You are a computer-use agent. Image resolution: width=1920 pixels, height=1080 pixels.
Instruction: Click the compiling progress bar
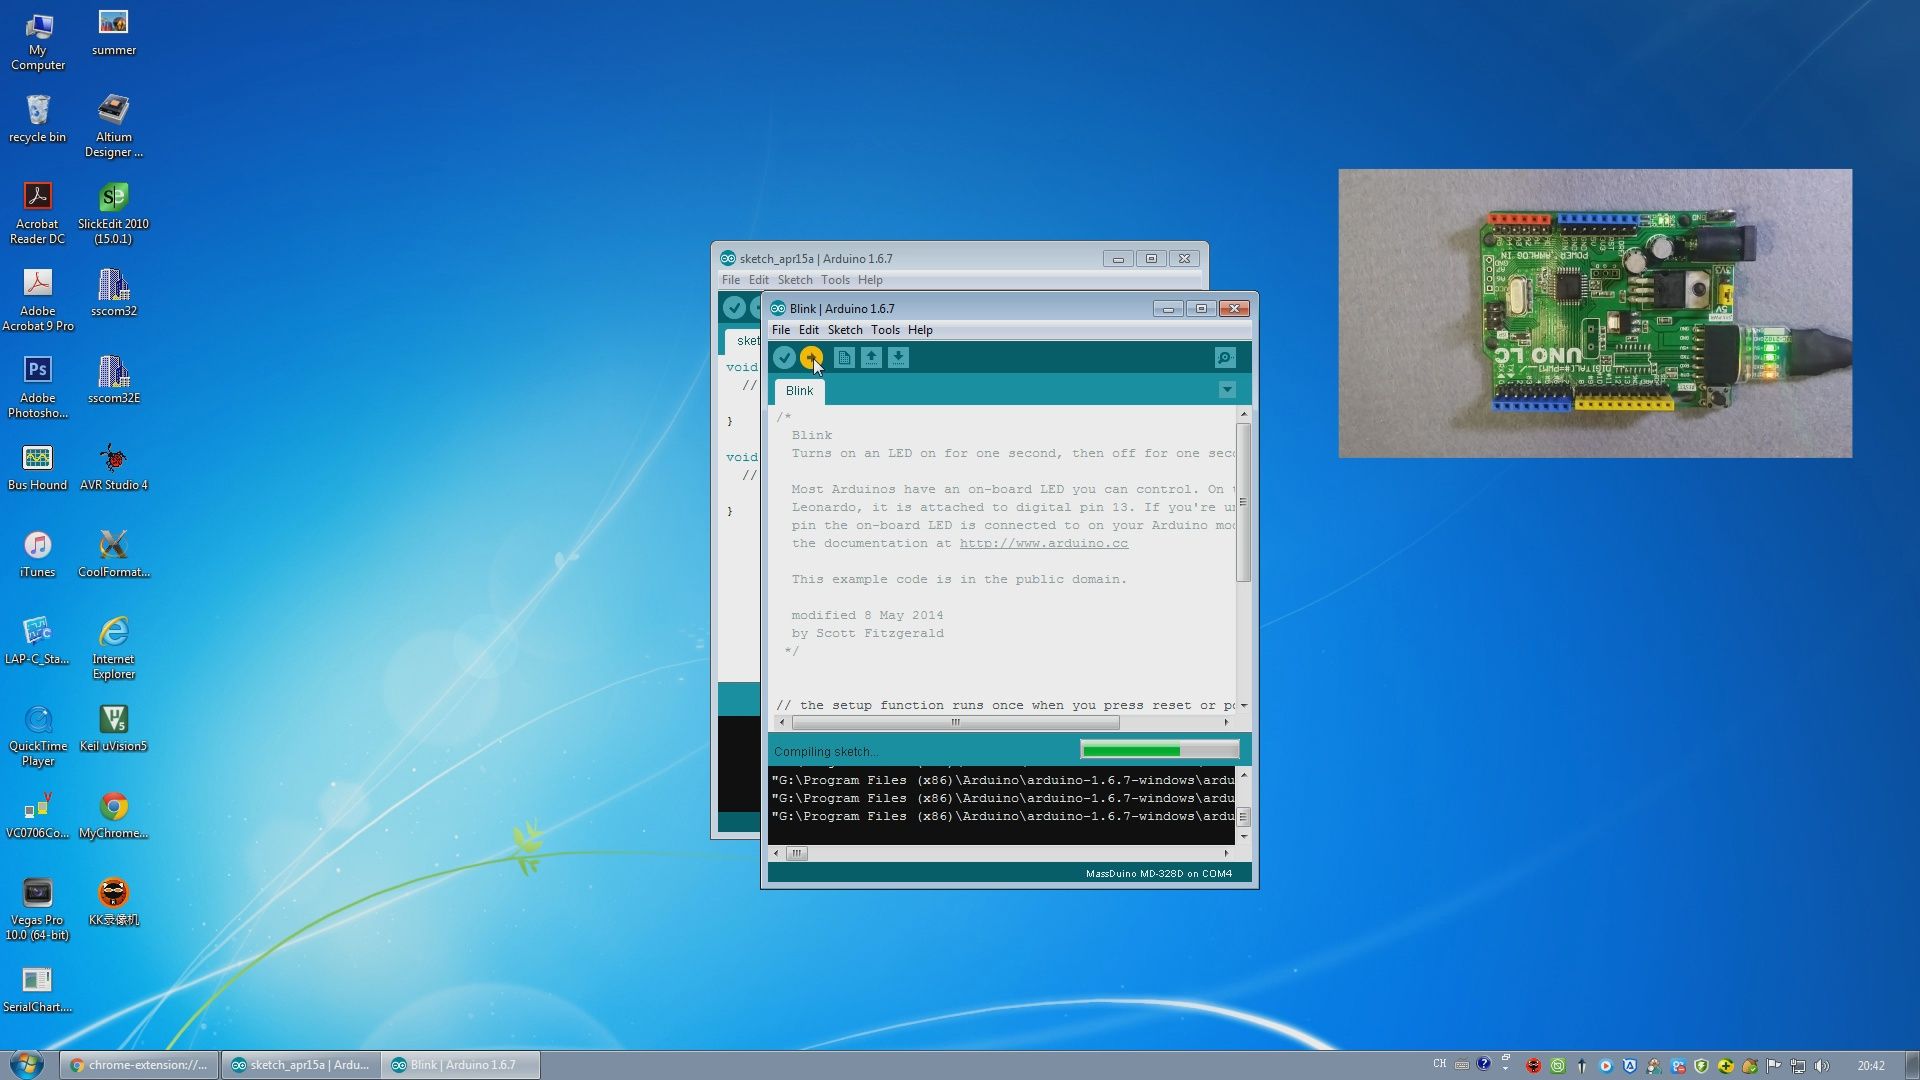pos(1159,750)
